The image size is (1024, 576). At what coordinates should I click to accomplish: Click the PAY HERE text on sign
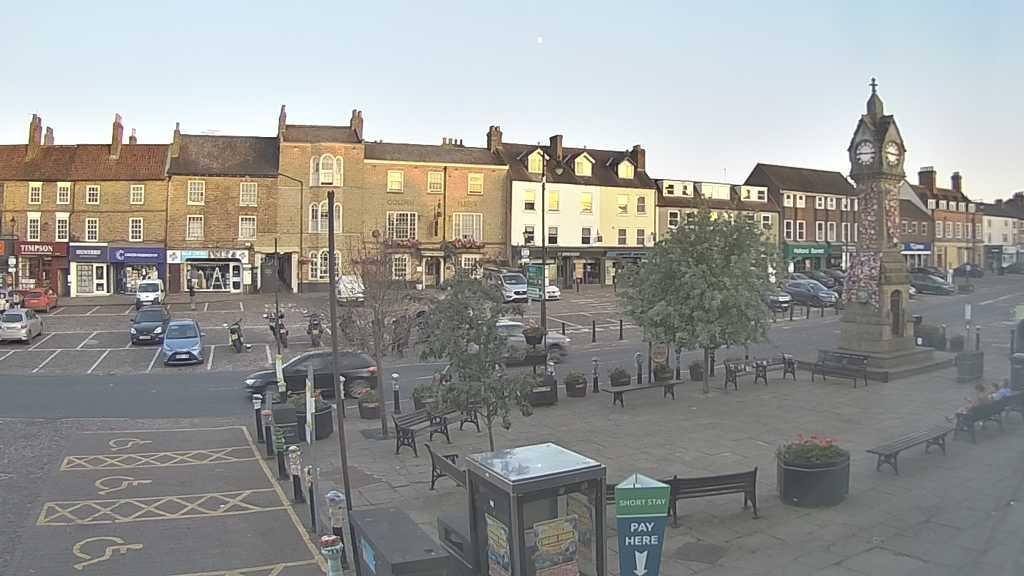click(x=642, y=534)
